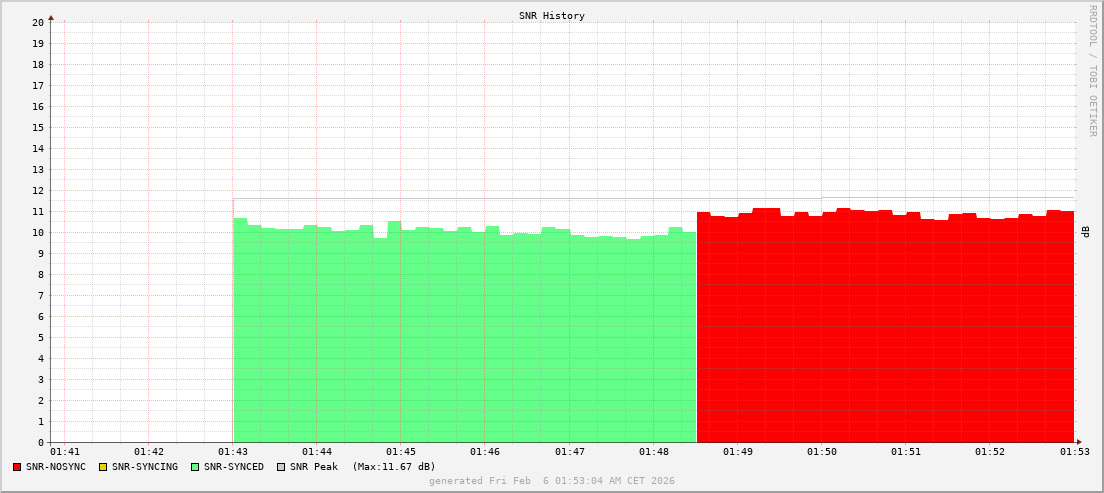Select the SNR-SYNCED legend label
This screenshot has width=1104, height=493.
point(234,467)
